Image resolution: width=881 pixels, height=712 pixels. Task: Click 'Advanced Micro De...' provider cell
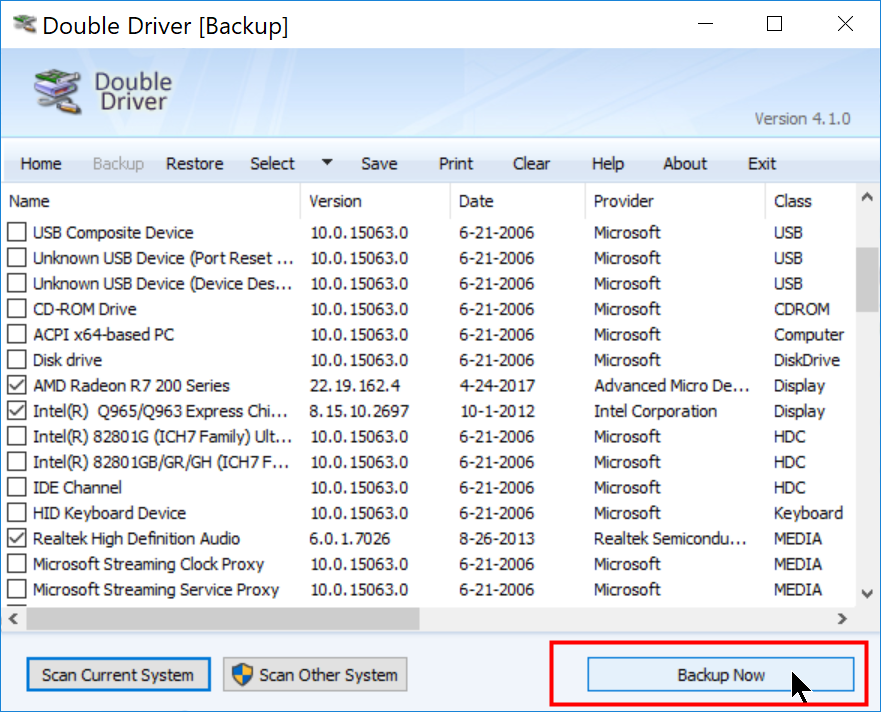(x=671, y=386)
